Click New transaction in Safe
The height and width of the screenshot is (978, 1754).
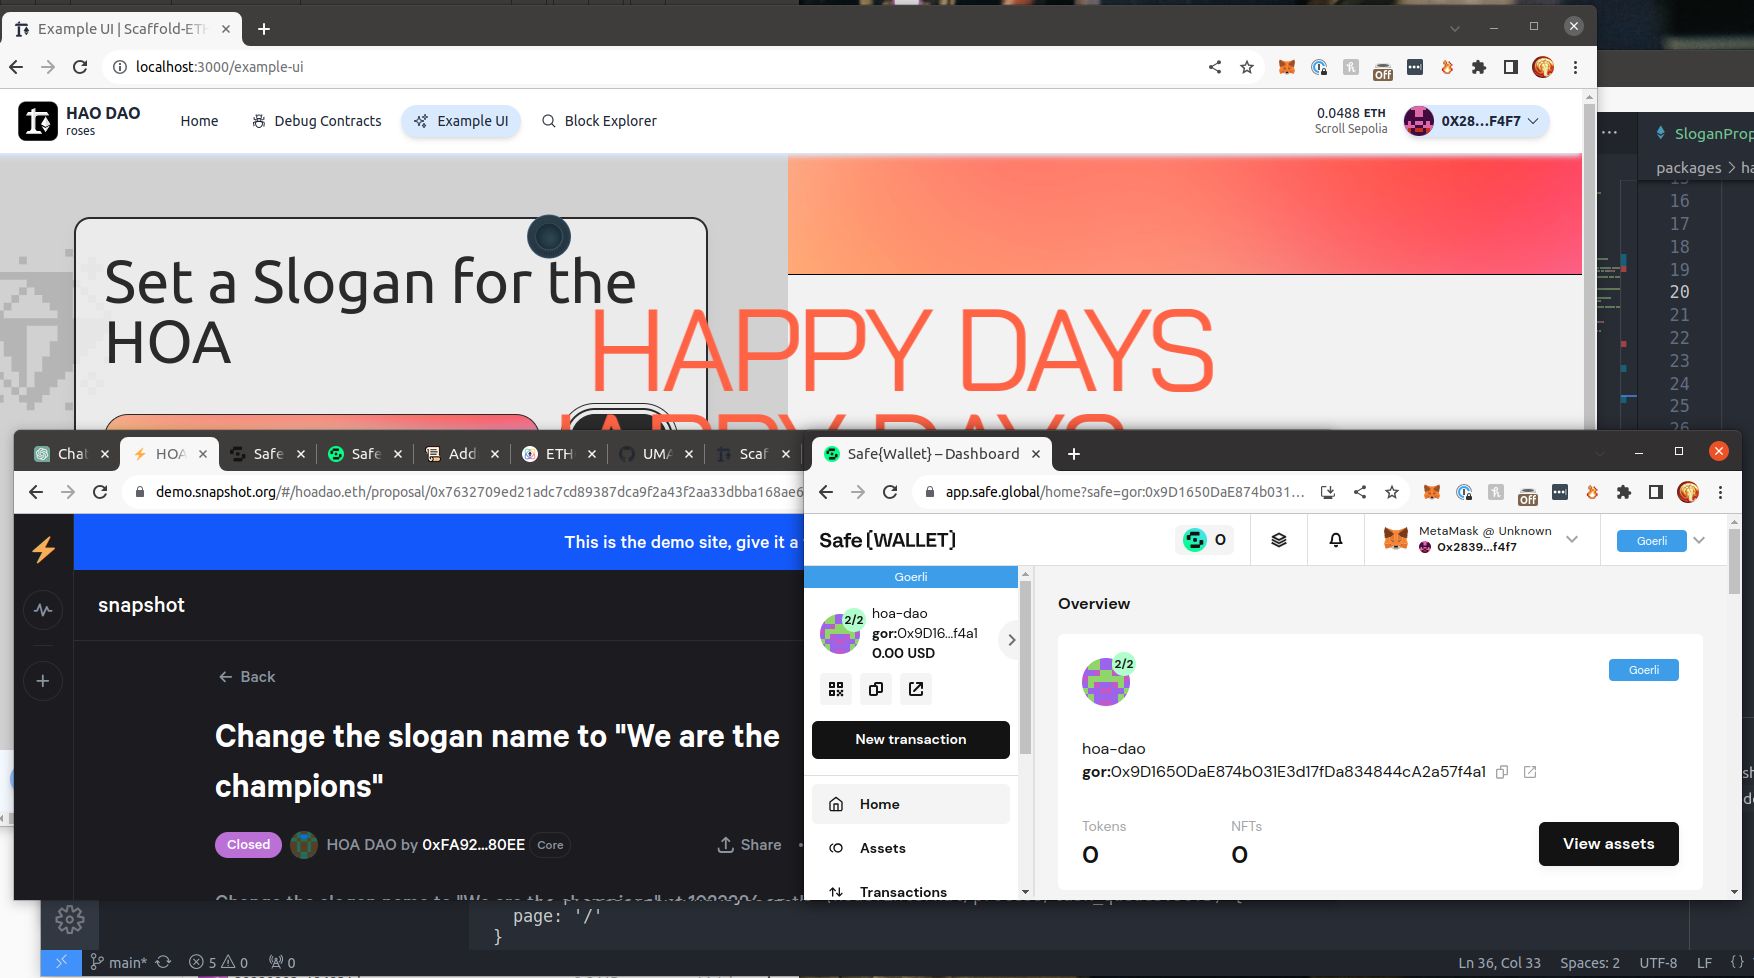click(x=910, y=740)
